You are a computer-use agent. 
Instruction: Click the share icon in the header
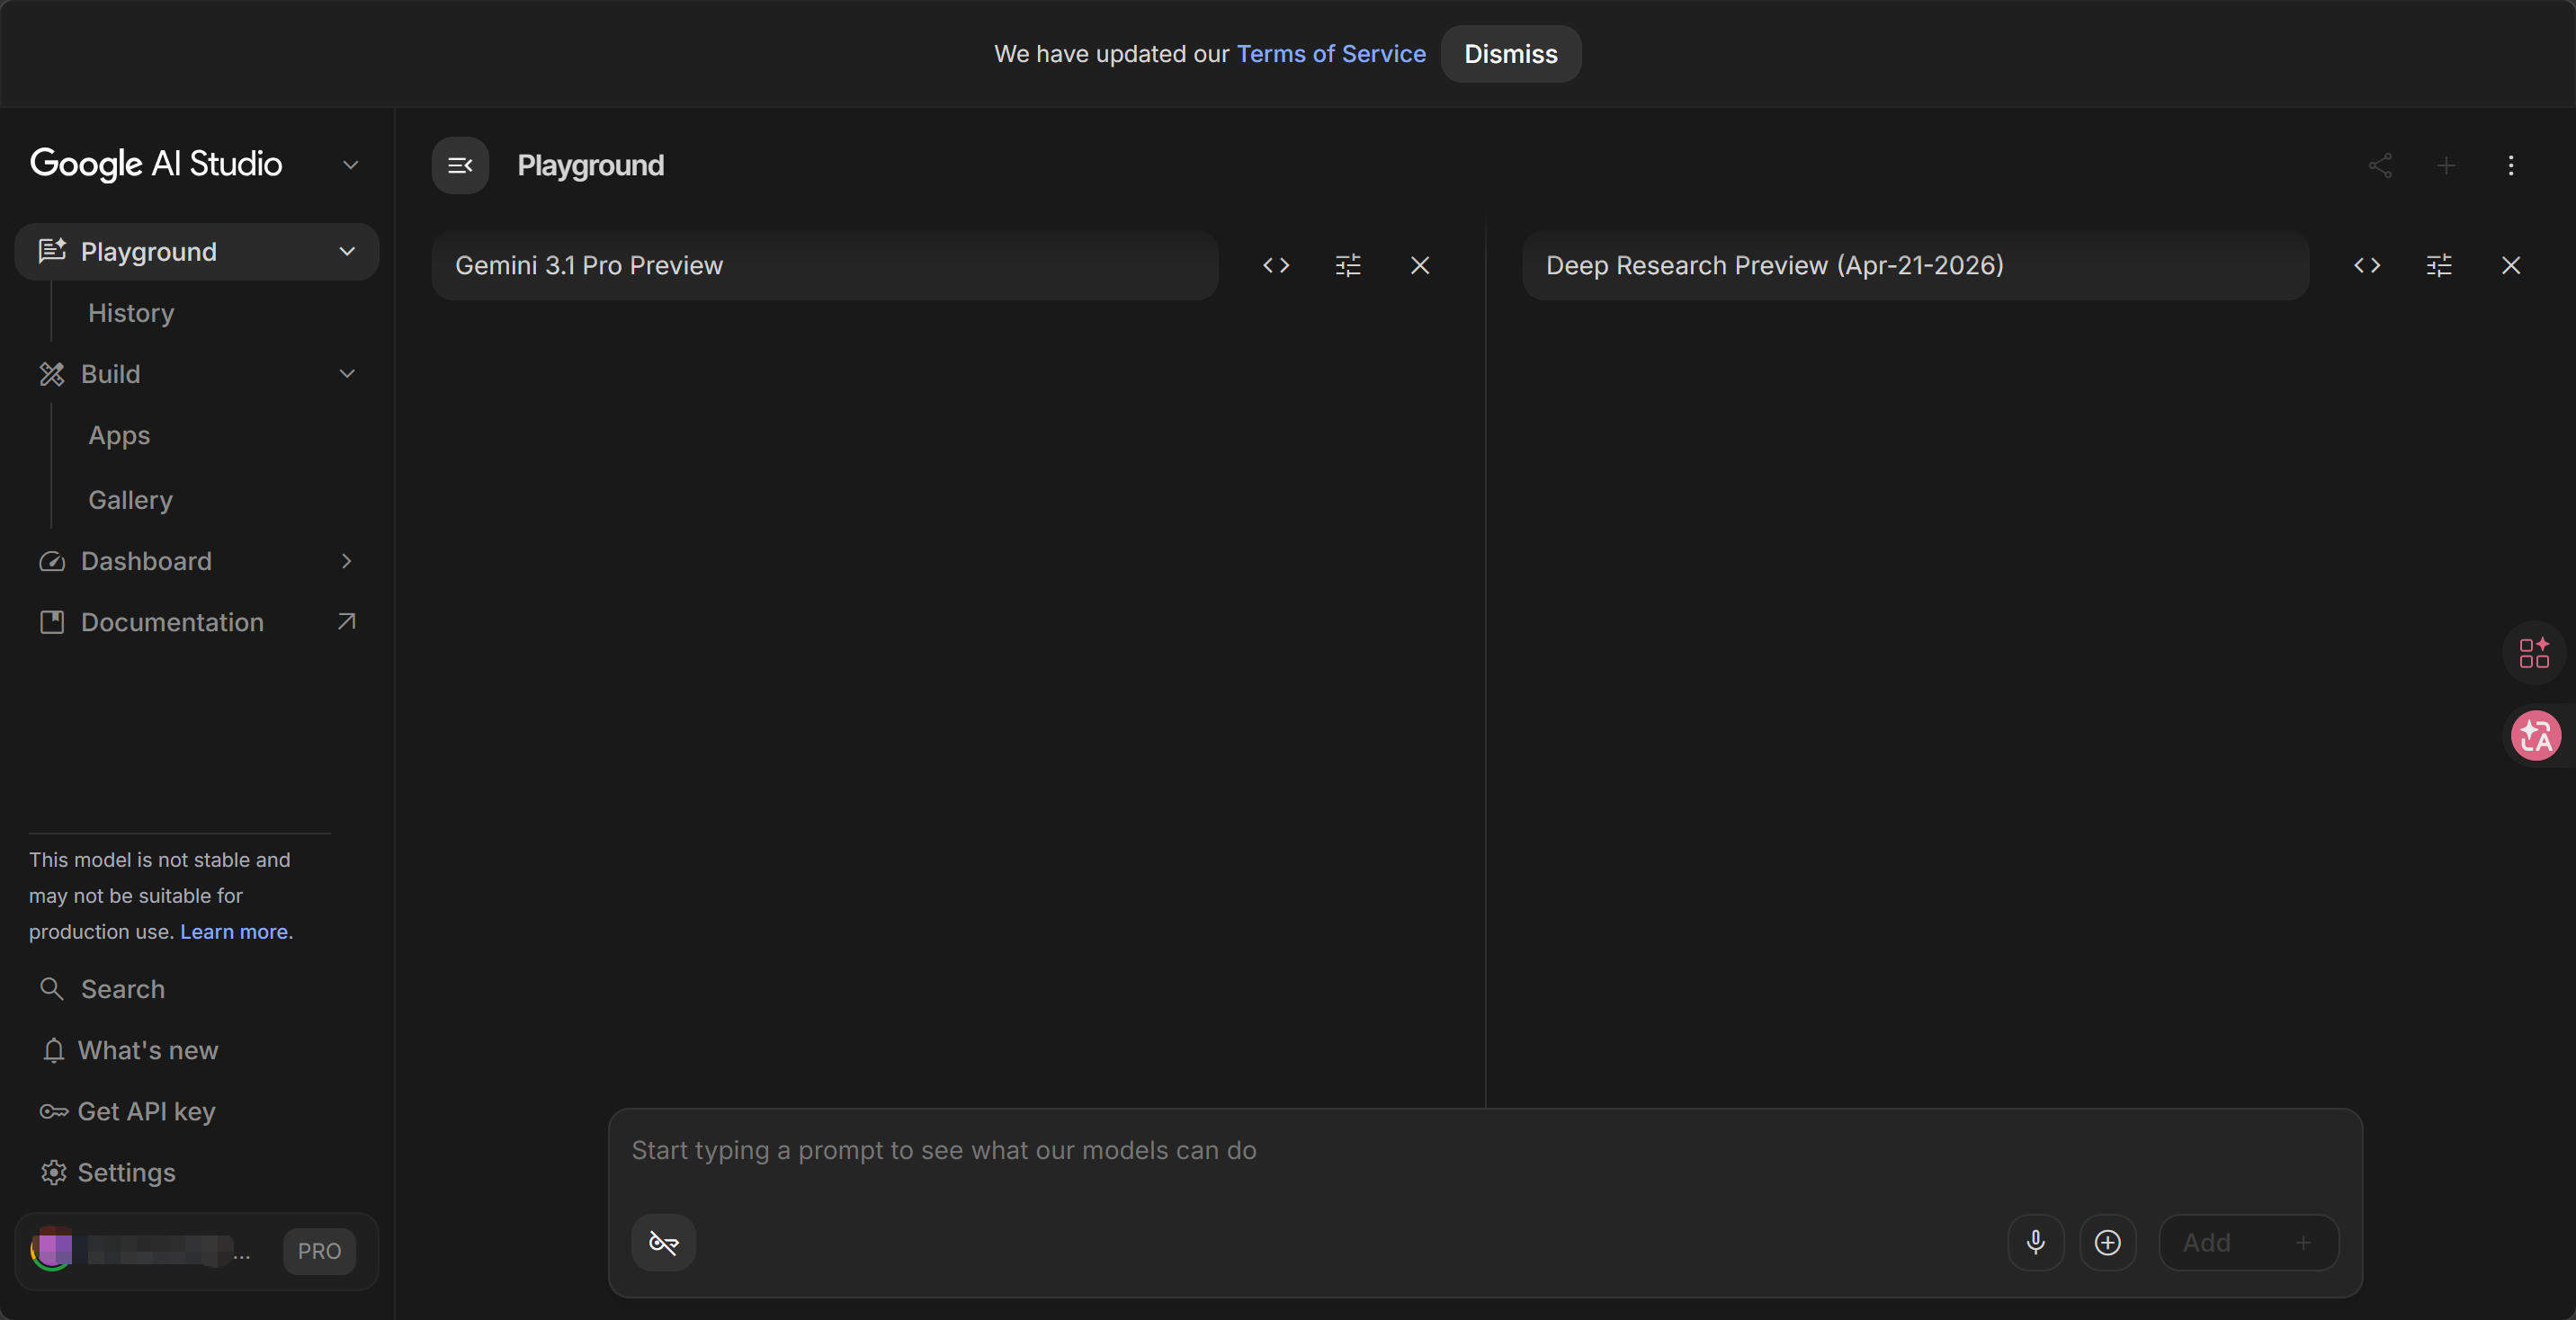pos(2380,165)
